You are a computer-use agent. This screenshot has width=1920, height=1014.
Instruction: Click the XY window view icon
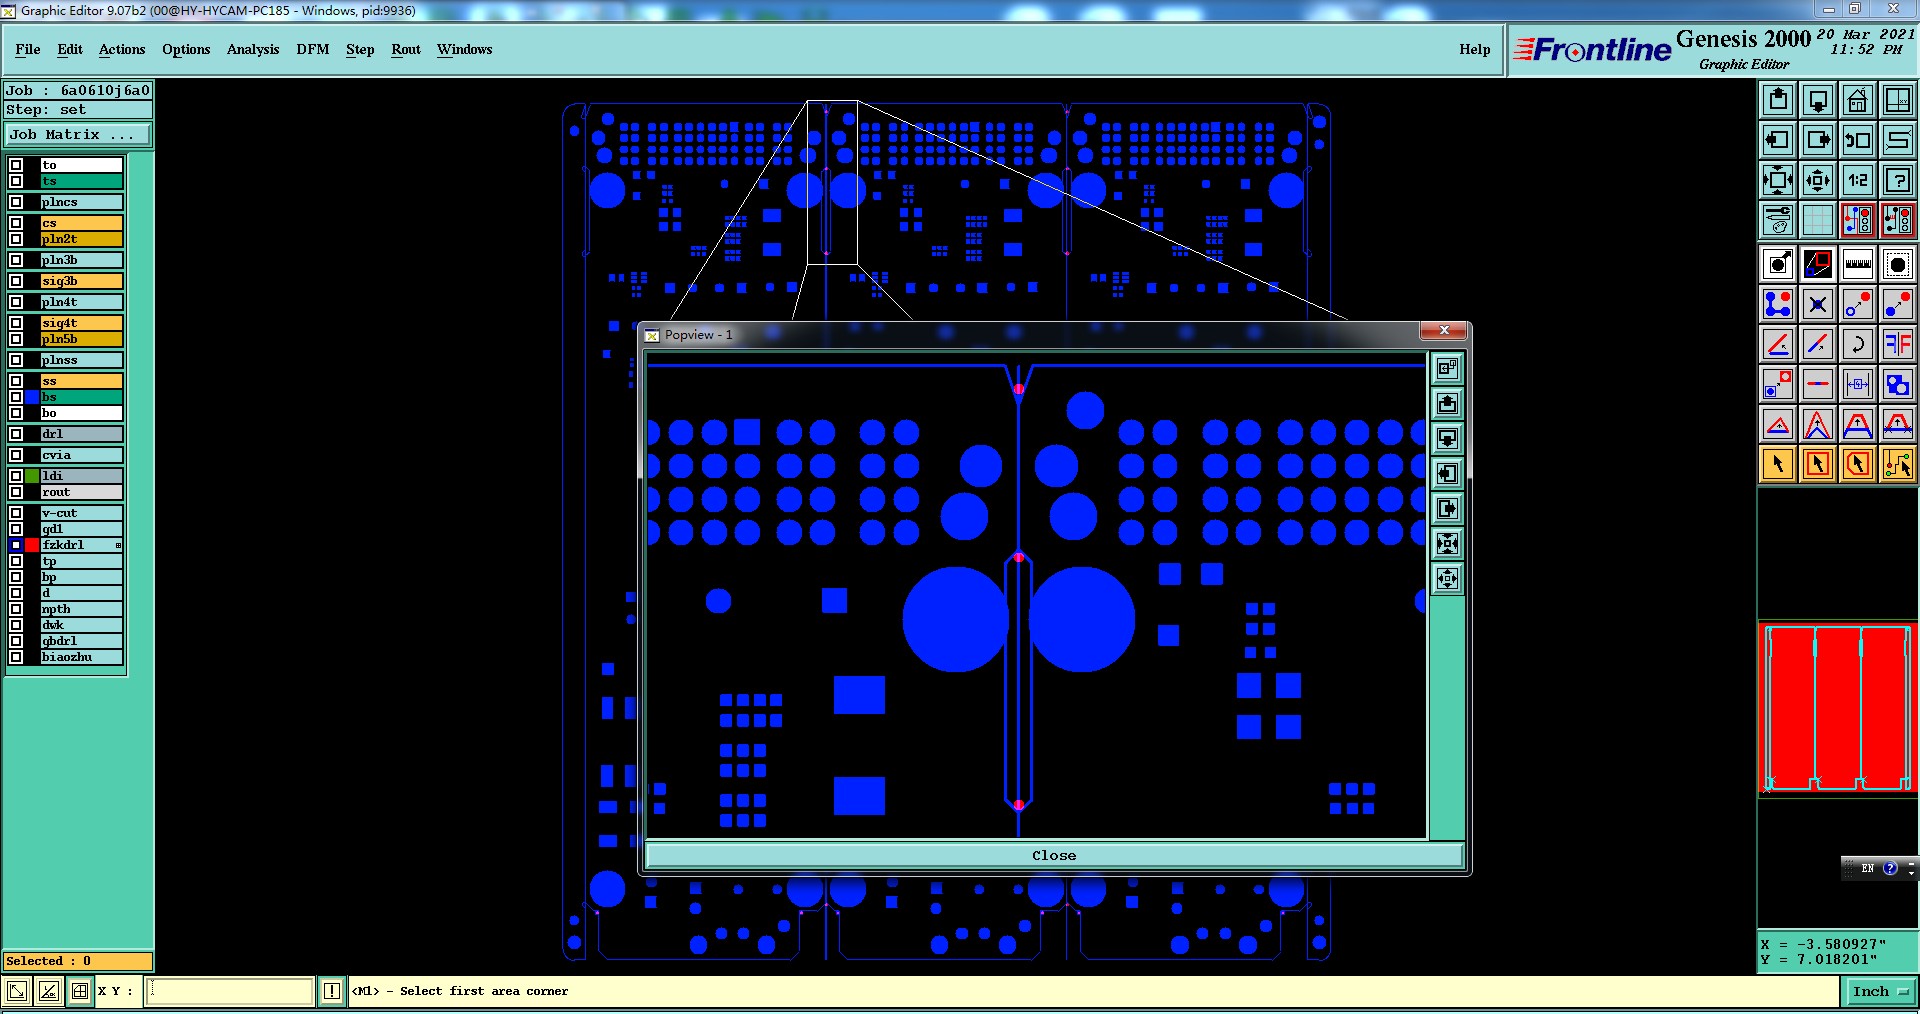(1898, 99)
